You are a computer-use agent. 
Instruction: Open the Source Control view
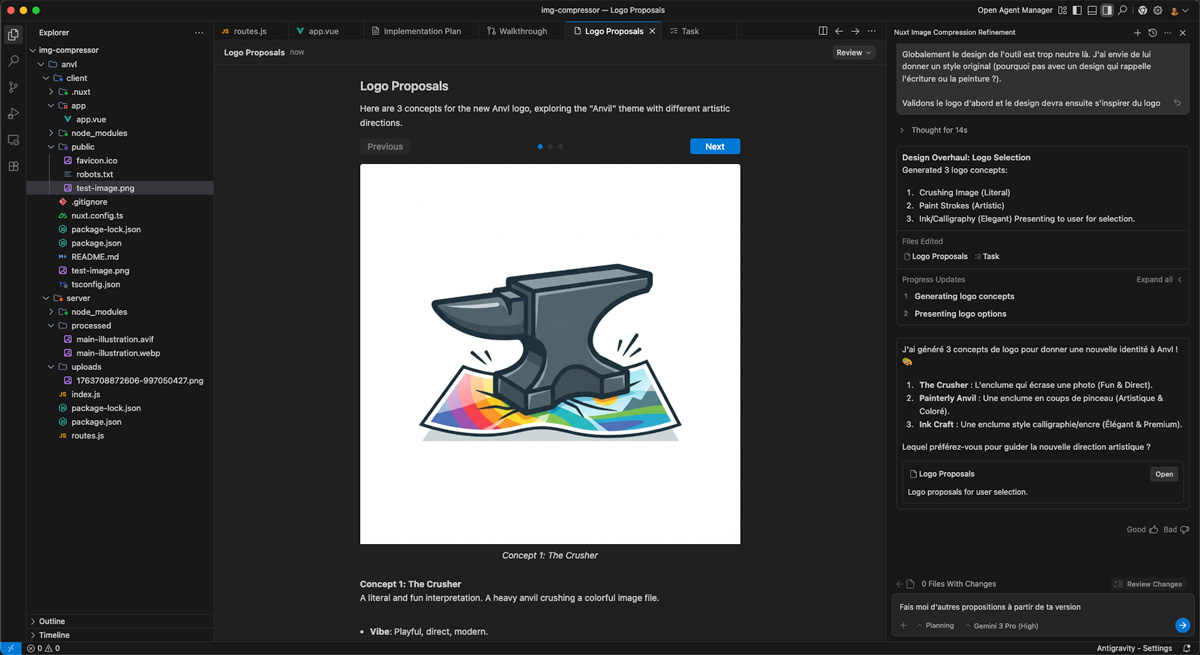(13, 88)
